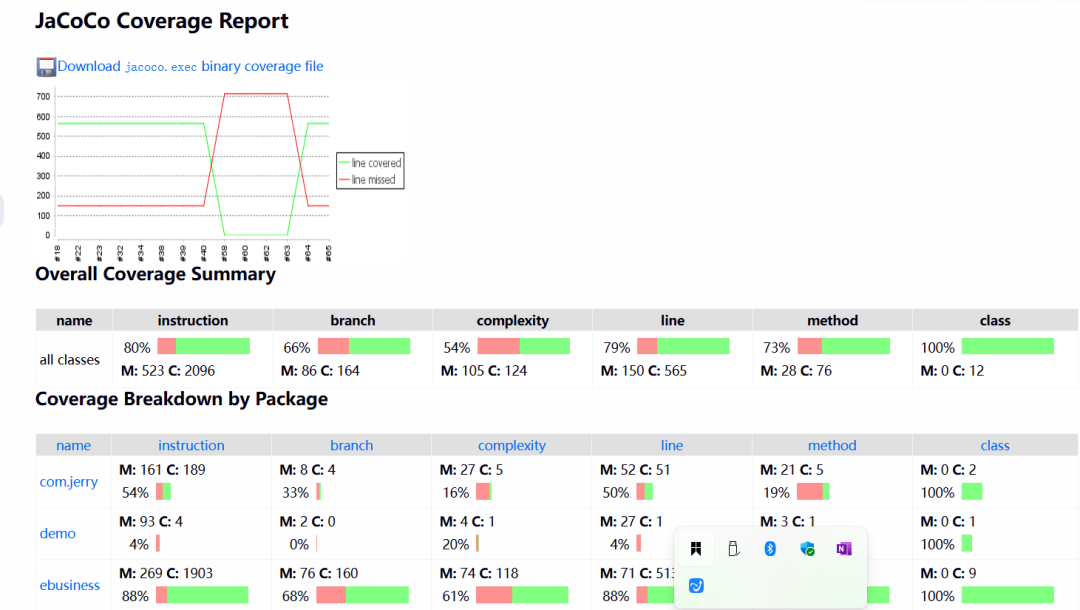1080x610 pixels.
Task: Click the com.jerry 54% instruction percentage
Action: 135,492
